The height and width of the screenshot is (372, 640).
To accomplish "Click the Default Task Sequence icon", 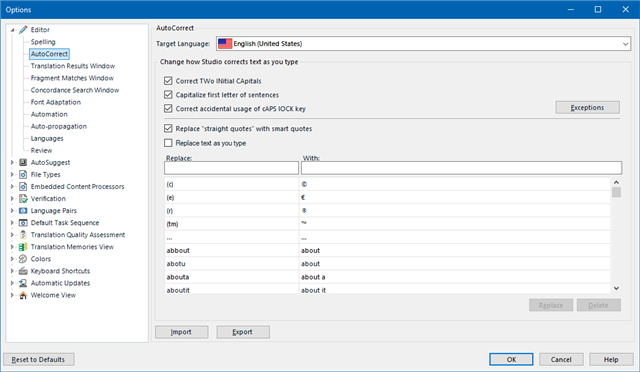I will click(23, 223).
